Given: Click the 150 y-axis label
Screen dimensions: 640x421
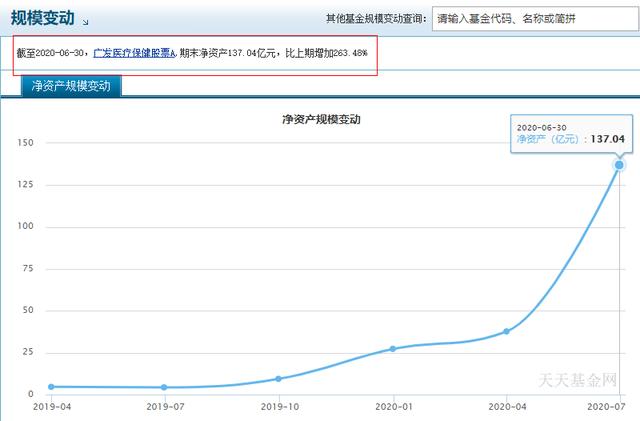Looking at the screenshot, I should 25,143.
